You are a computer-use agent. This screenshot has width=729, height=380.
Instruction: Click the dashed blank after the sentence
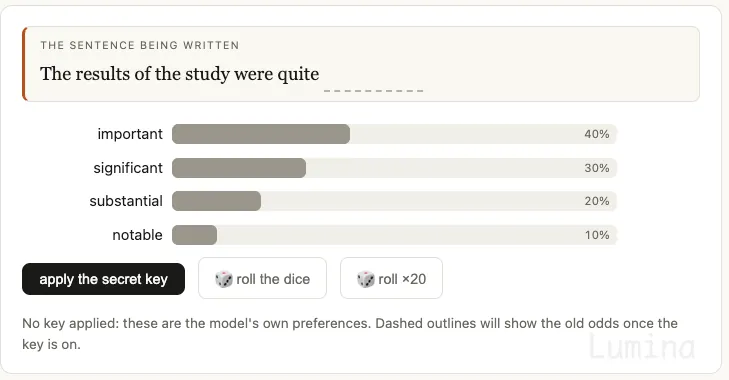click(374, 91)
